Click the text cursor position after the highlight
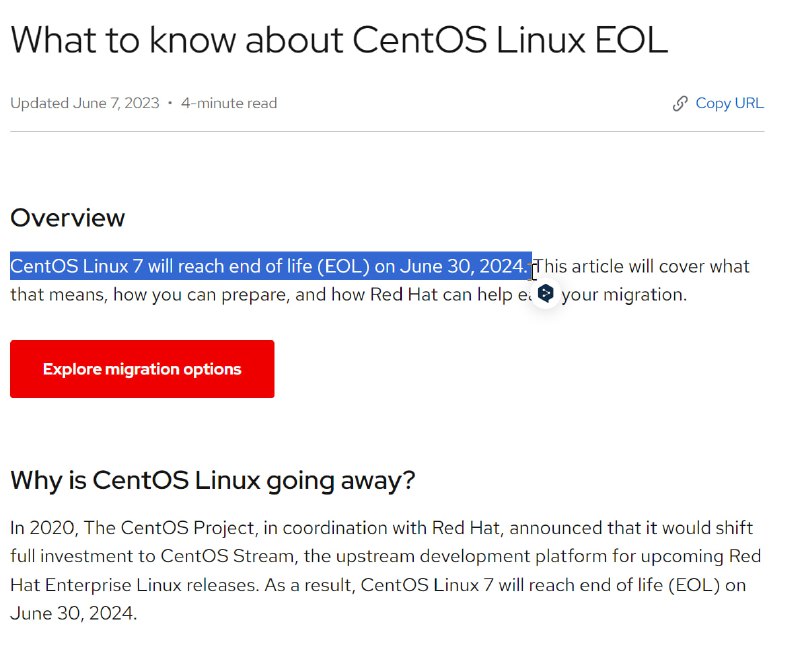The height and width of the screenshot is (645, 800). (533, 268)
